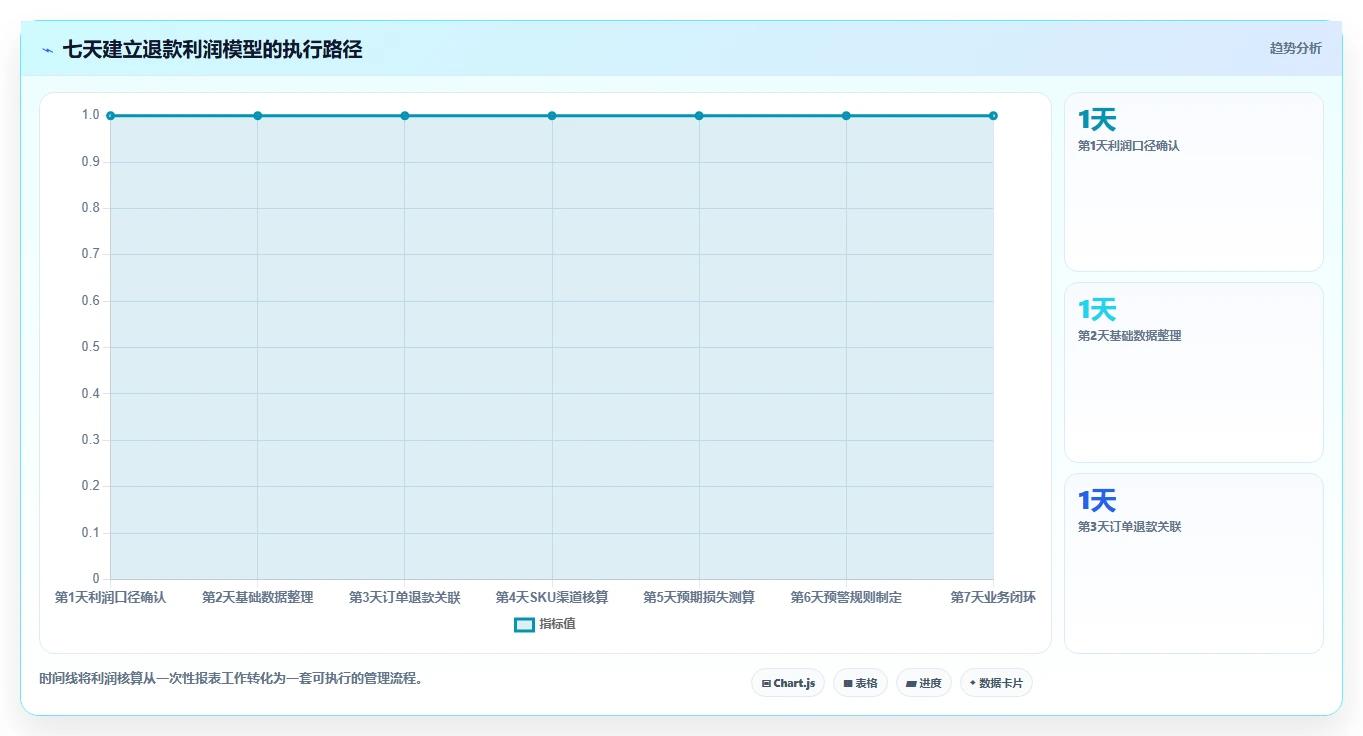Click y-axis value 0.7
This screenshot has height=736, width=1363.
tap(91, 254)
